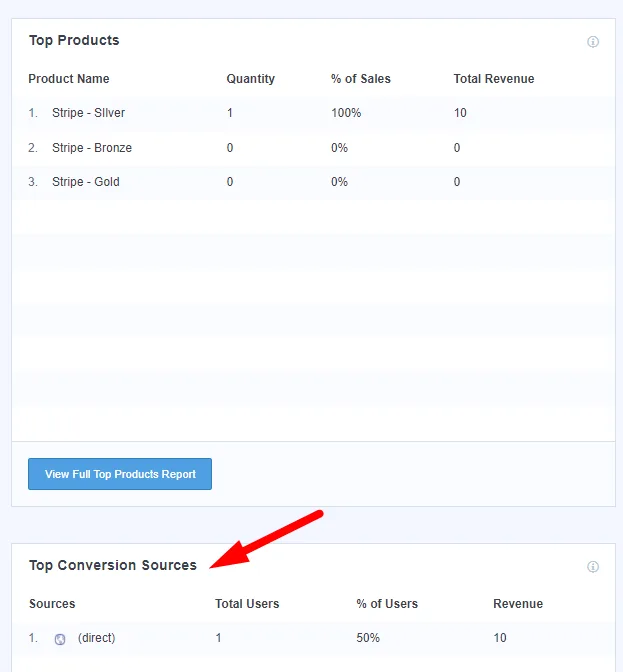Click the Top Products info icon
Screen dimensions: 623x672
(x=593, y=42)
